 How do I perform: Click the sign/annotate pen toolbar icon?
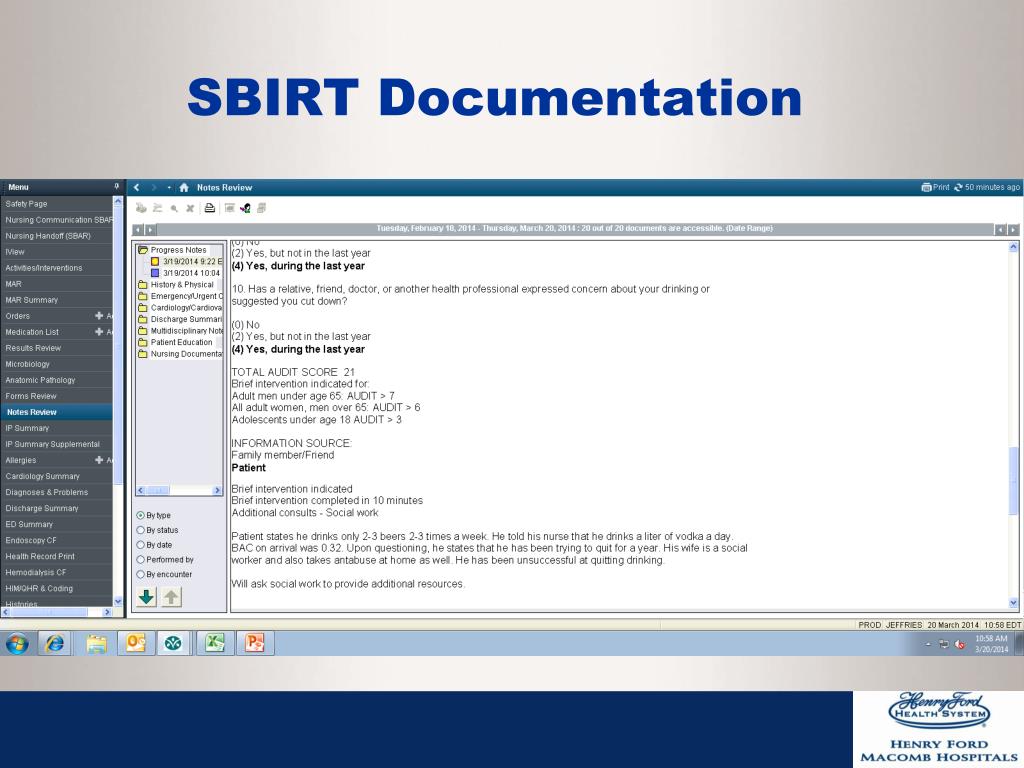point(246,208)
